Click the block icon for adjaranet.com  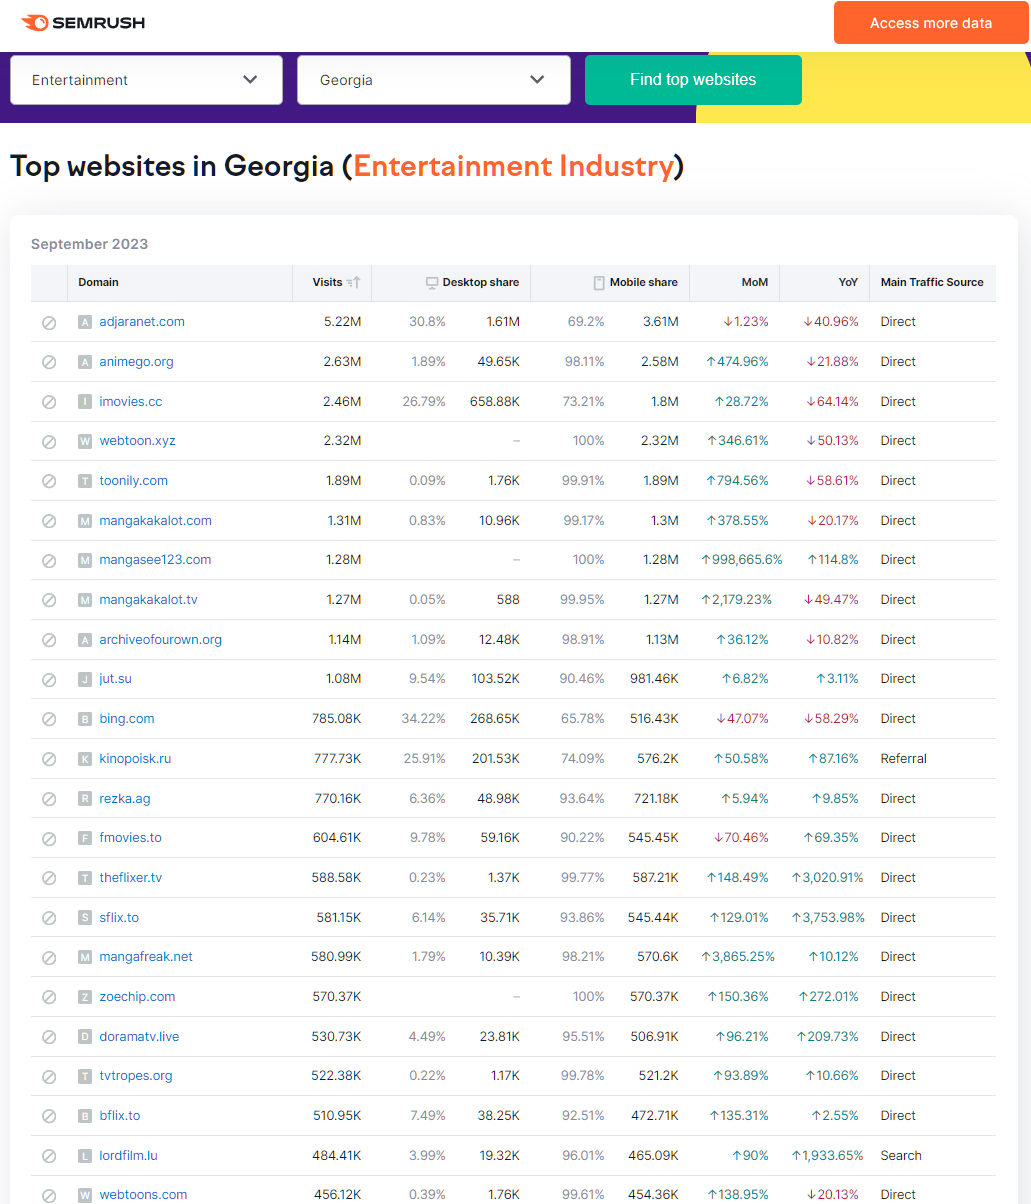pos(49,322)
